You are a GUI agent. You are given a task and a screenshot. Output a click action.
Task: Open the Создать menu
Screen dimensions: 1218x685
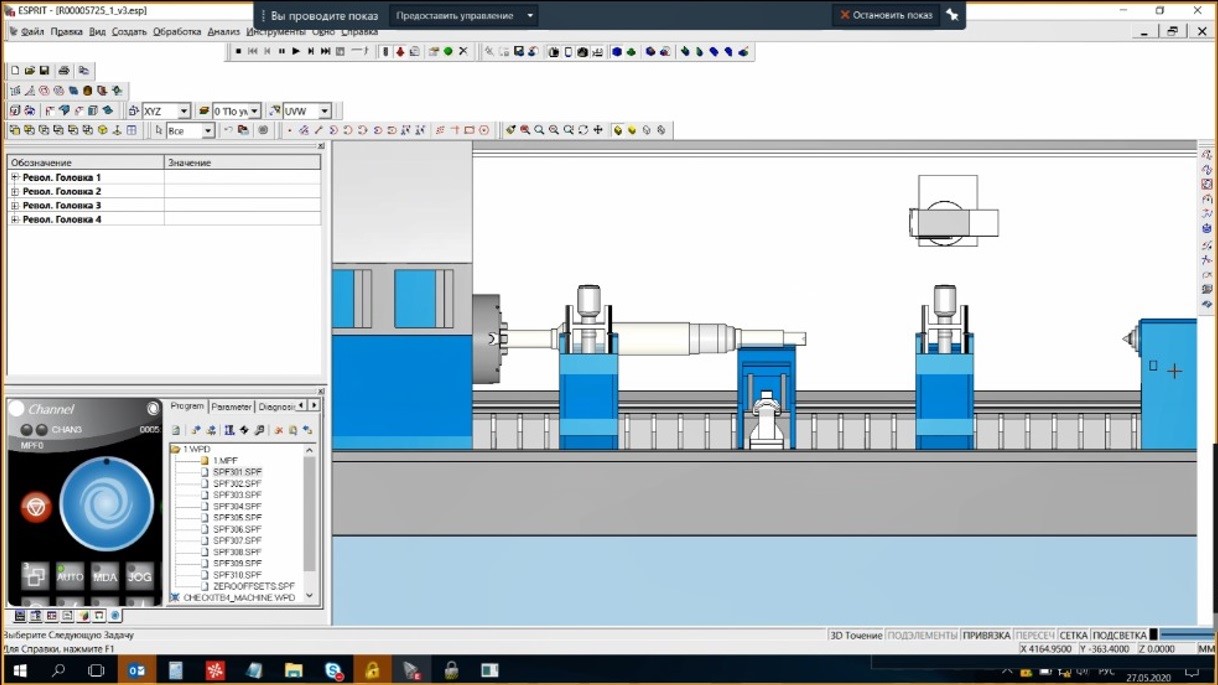[x=129, y=31]
